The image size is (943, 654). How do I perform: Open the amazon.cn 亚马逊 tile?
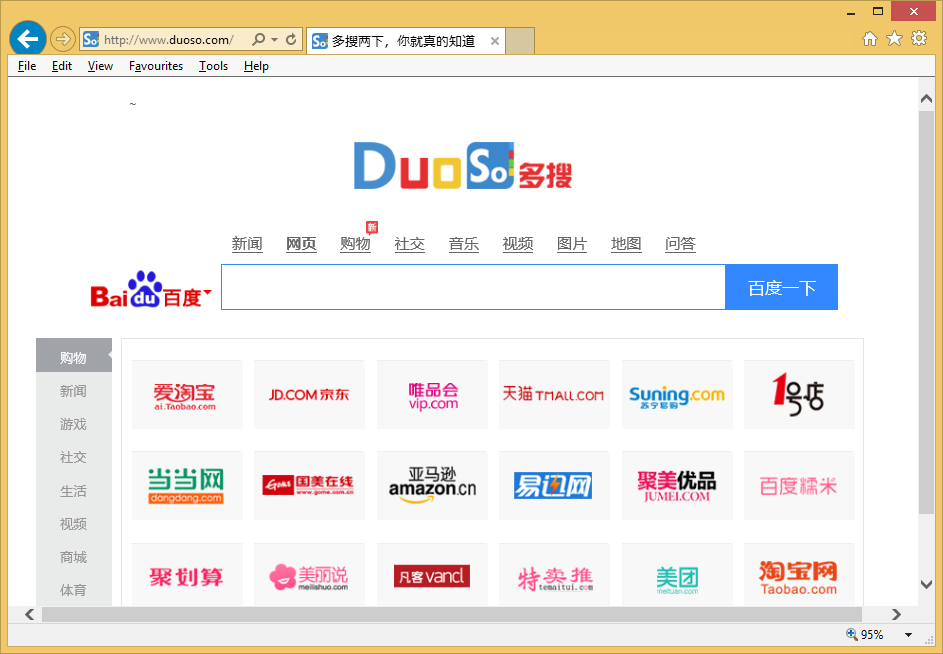[432, 486]
